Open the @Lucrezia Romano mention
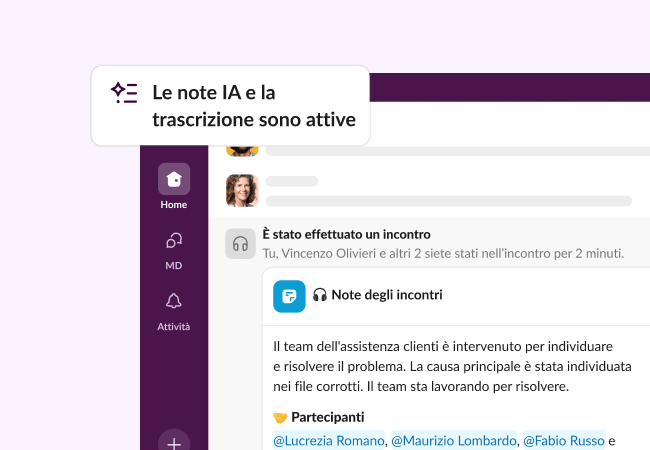Image resolution: width=650 pixels, height=450 pixels. point(329,440)
